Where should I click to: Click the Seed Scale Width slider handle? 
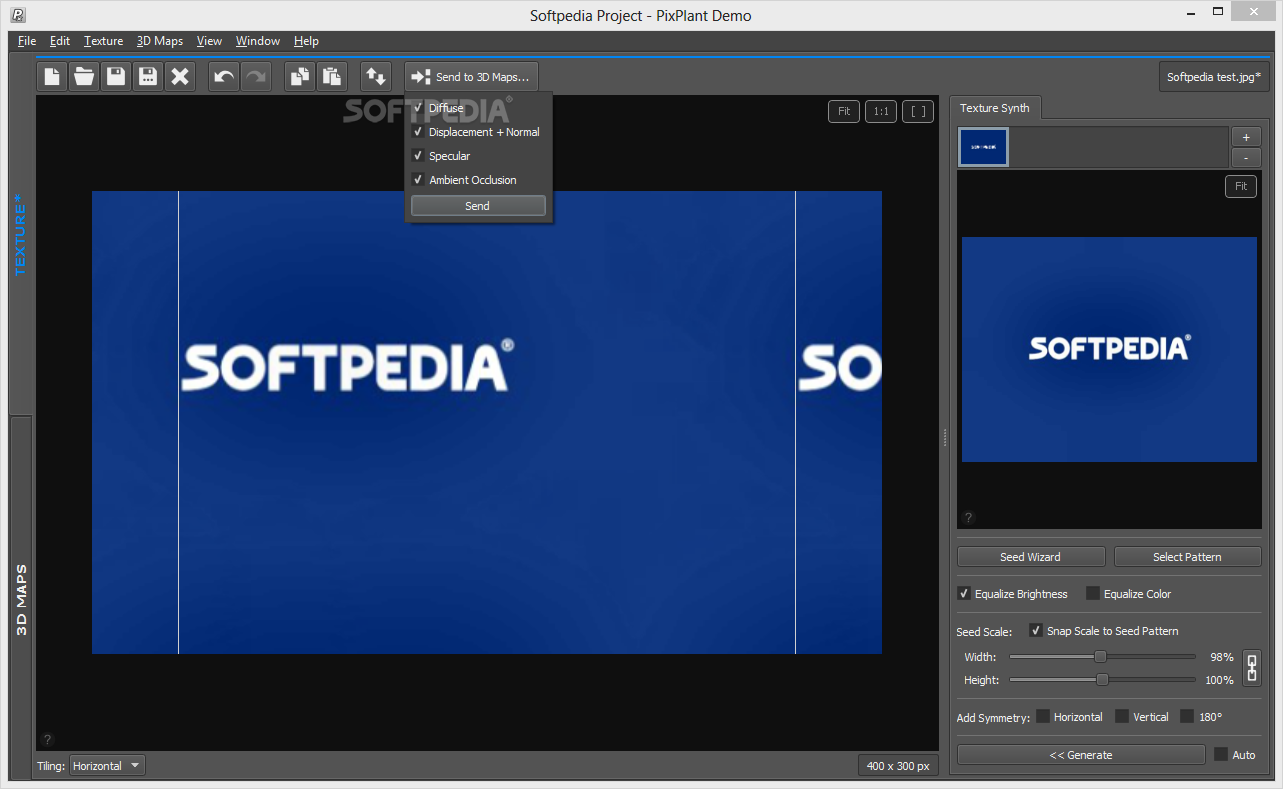click(x=1100, y=657)
